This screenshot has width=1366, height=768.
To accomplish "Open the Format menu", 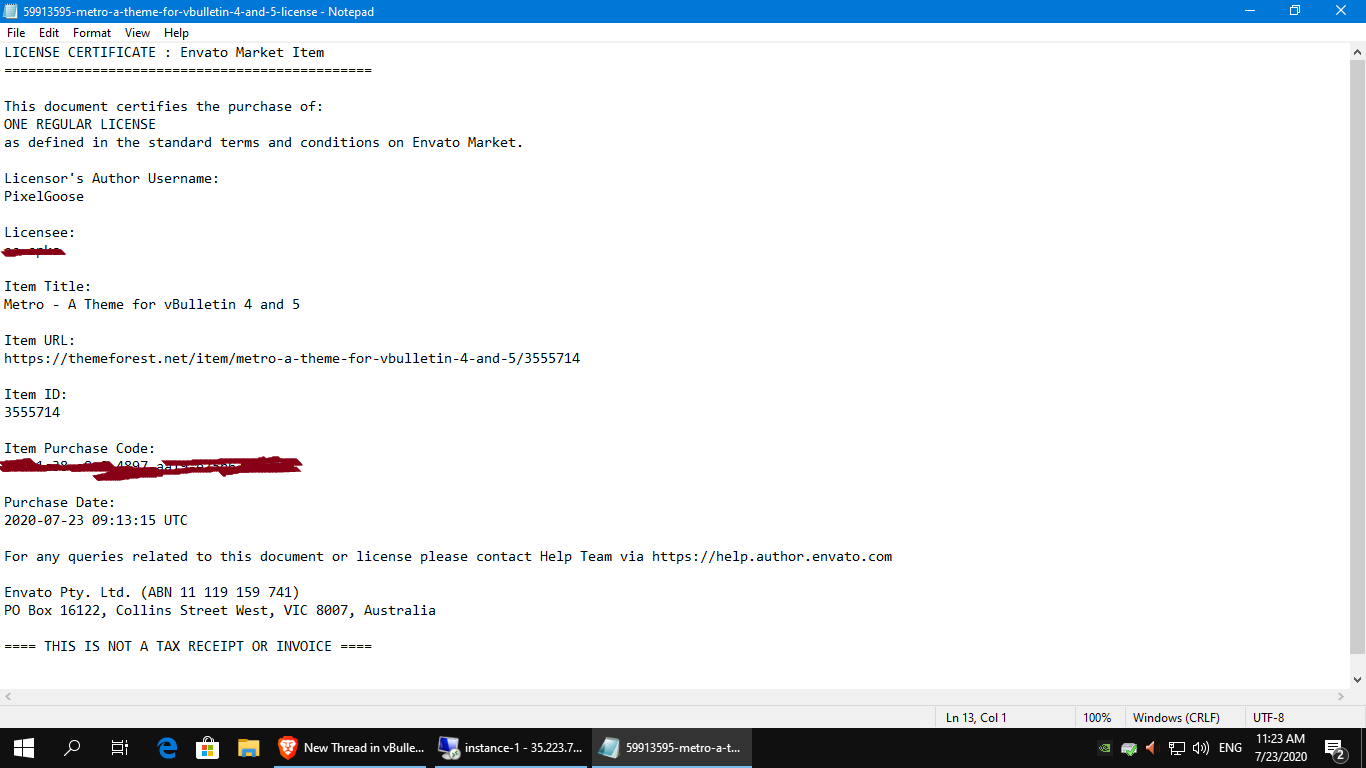I will tap(92, 33).
